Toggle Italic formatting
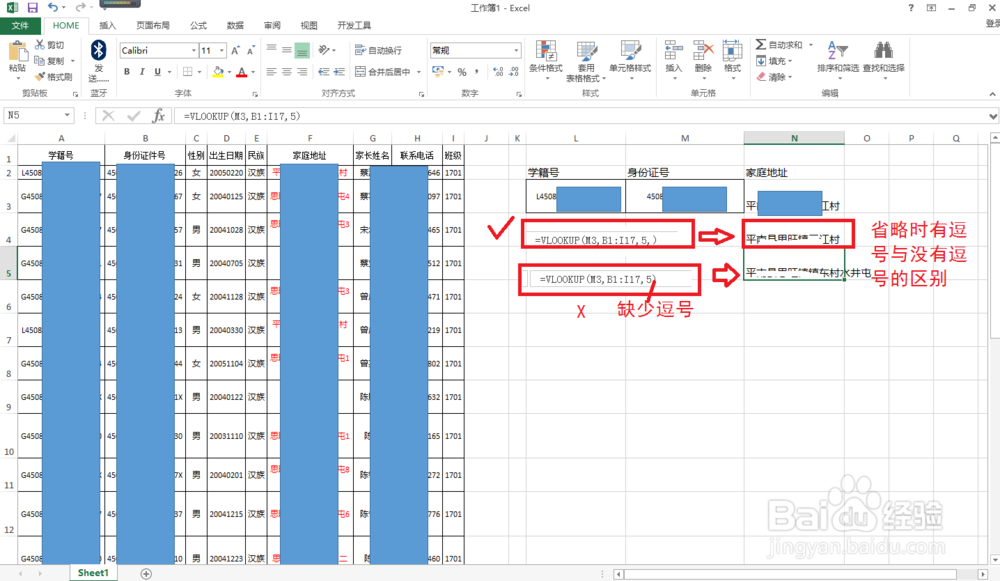 (x=142, y=71)
